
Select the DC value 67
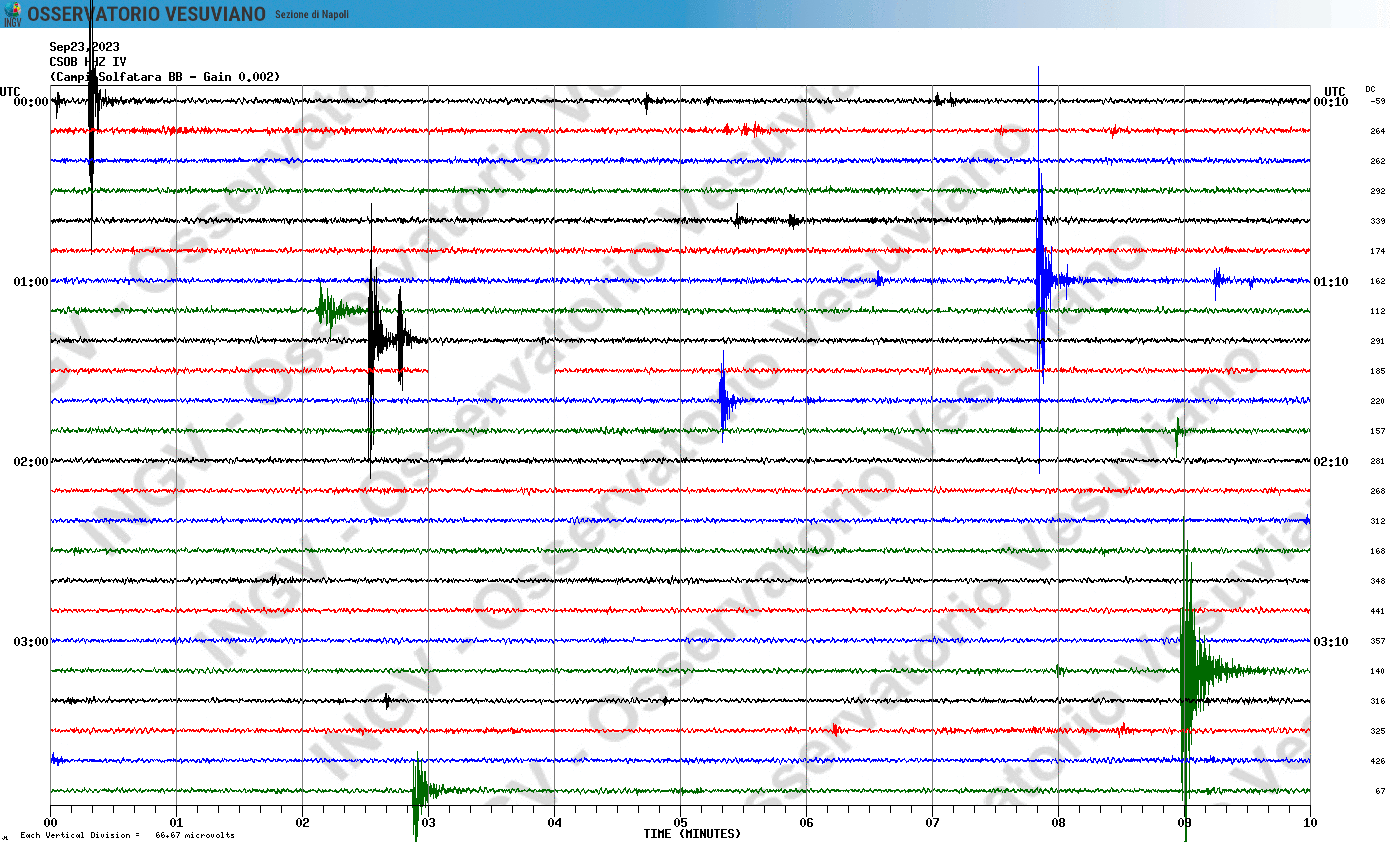click(1380, 791)
